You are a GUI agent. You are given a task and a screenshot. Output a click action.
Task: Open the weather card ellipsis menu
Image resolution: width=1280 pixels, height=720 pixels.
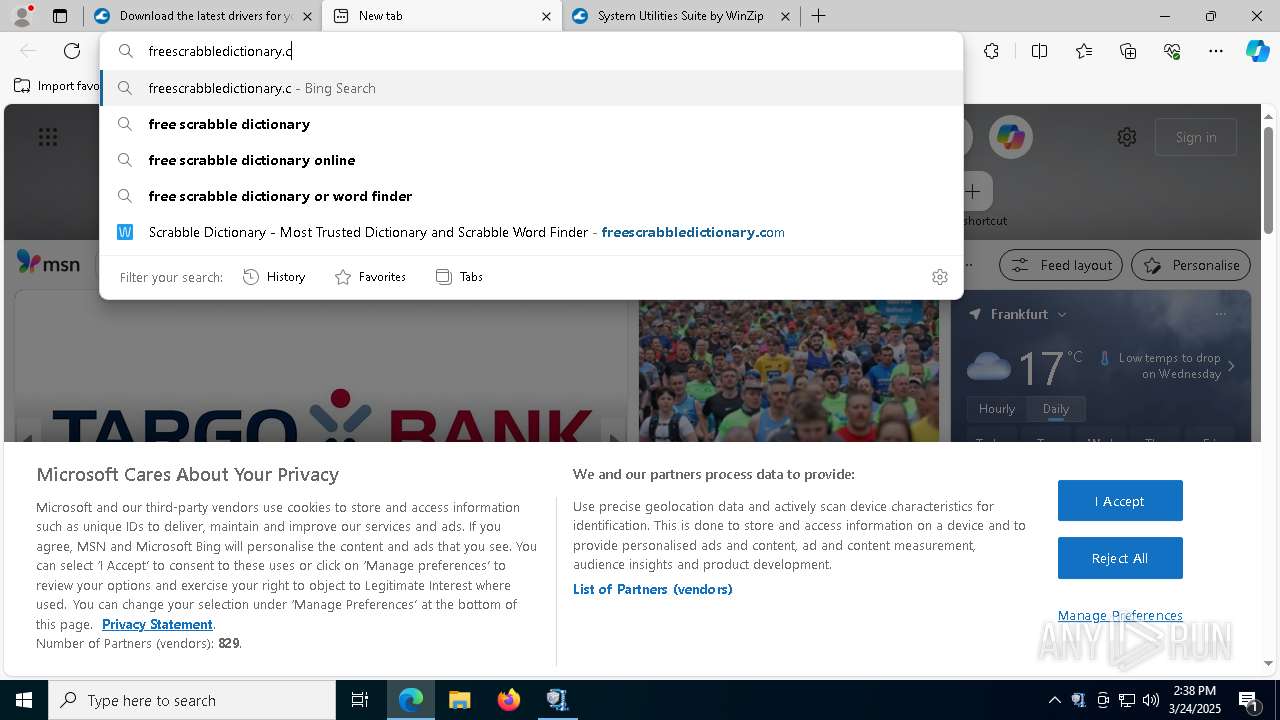pos(1220,314)
